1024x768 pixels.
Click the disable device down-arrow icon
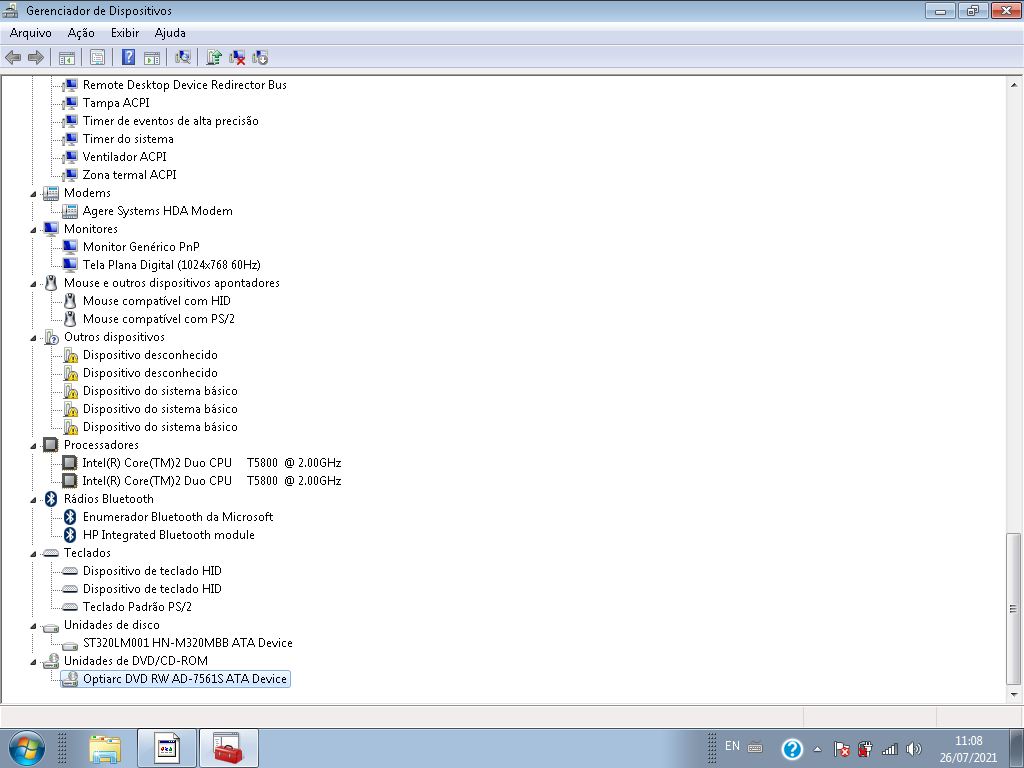point(260,57)
